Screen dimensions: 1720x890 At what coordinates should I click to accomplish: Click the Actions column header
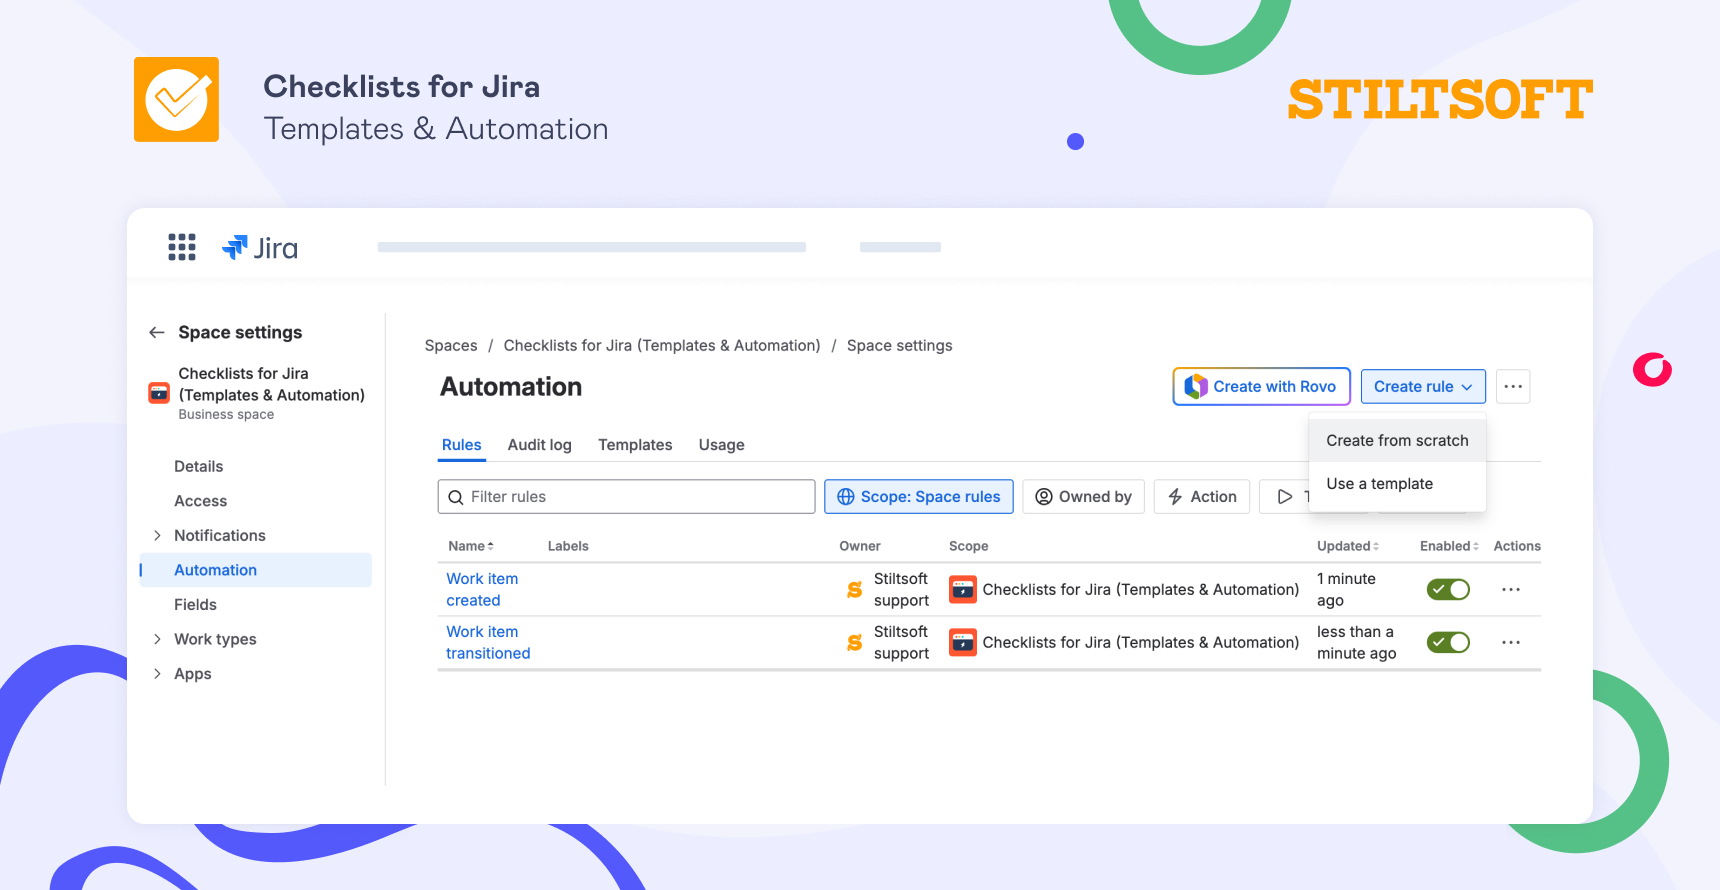(1517, 546)
